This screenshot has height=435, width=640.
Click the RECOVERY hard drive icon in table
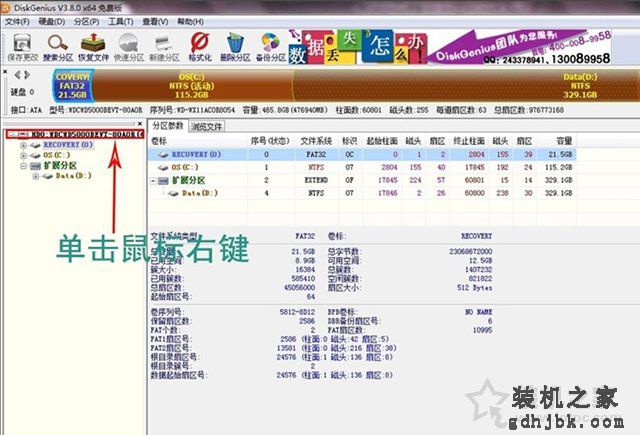(163, 155)
